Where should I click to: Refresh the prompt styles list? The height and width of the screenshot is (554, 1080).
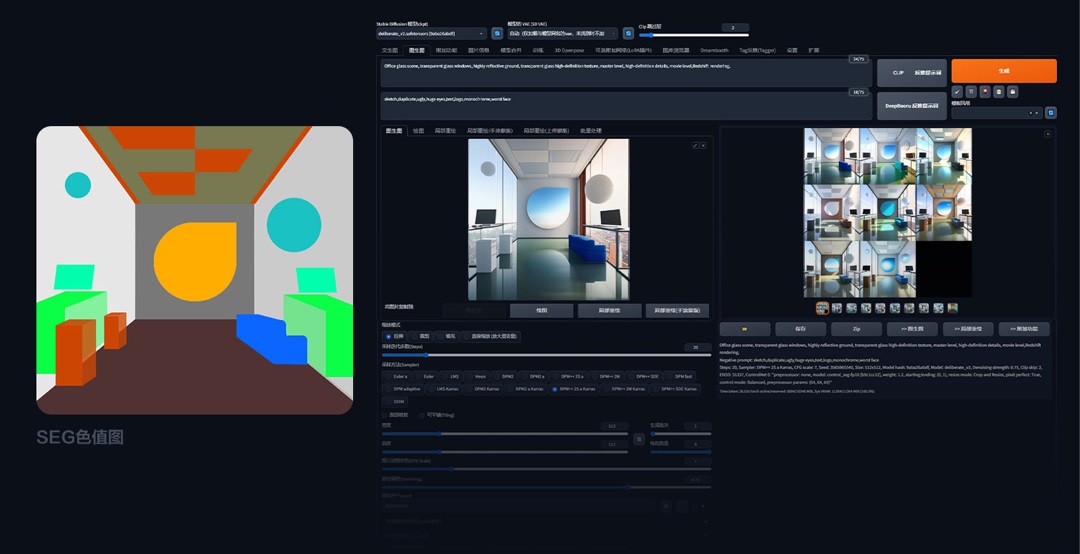click(1050, 113)
